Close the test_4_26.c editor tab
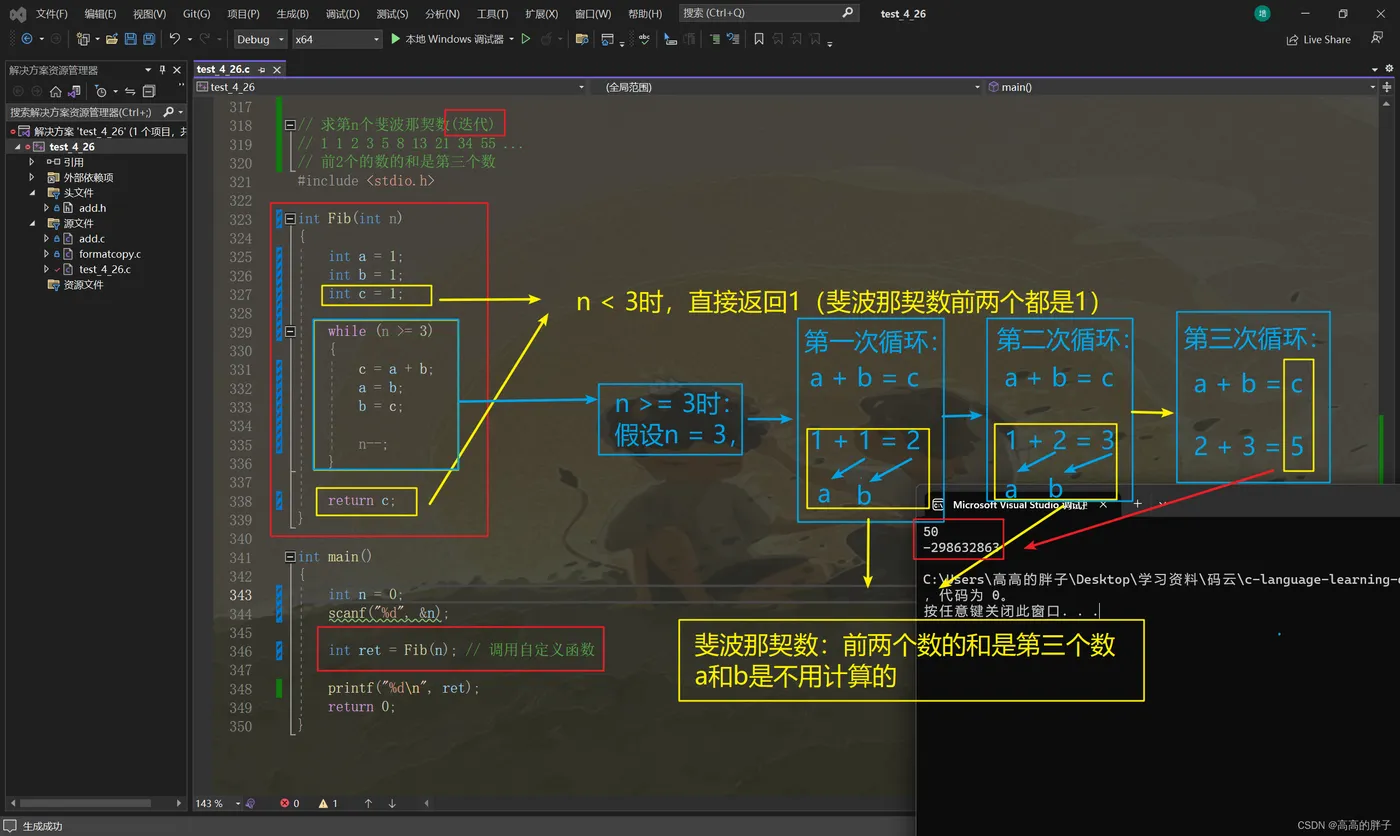1400x836 pixels. [277, 70]
